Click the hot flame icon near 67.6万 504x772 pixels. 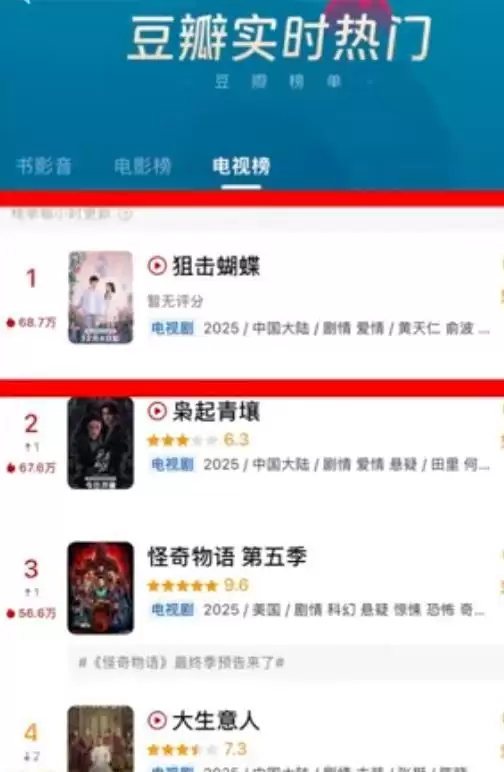10,468
